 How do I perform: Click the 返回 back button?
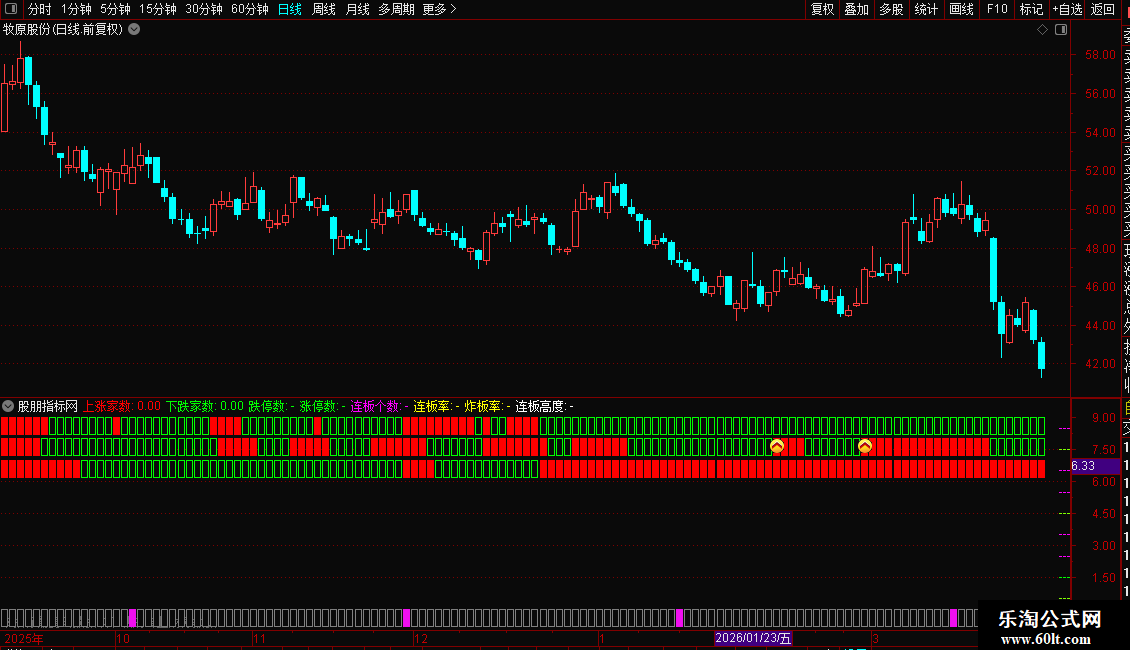(1103, 9)
